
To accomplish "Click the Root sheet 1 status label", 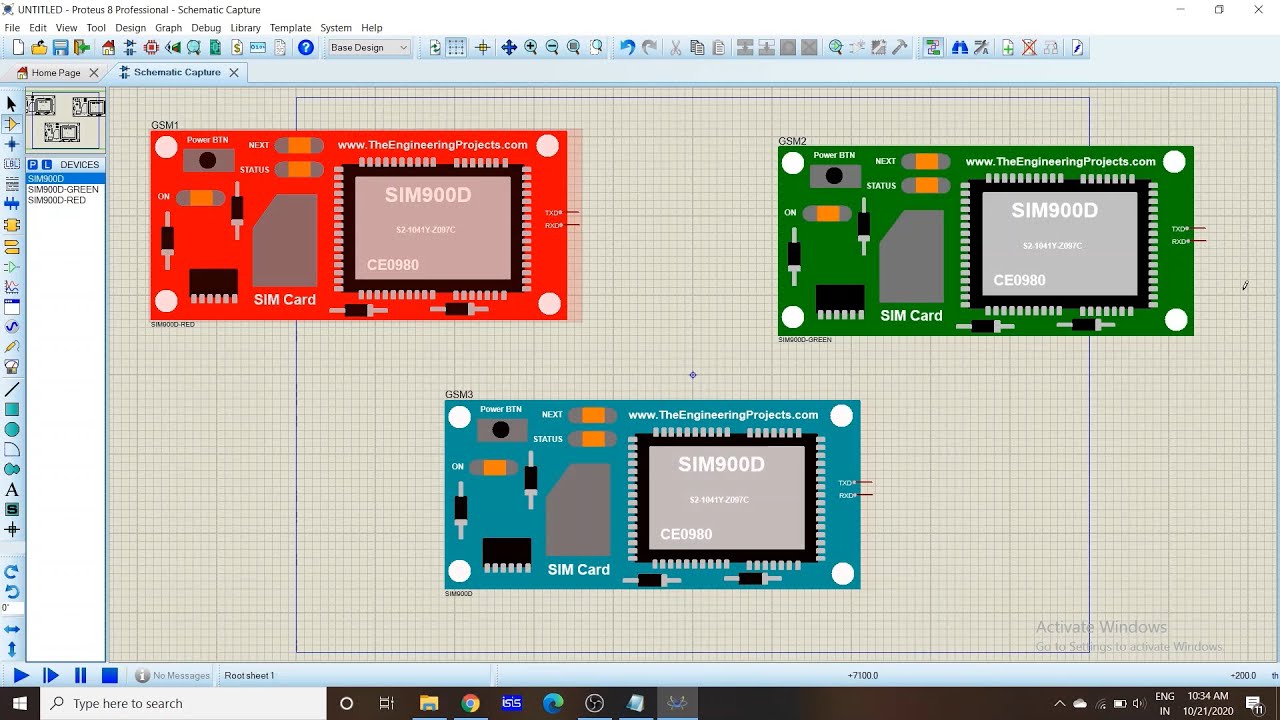I will [x=249, y=676].
